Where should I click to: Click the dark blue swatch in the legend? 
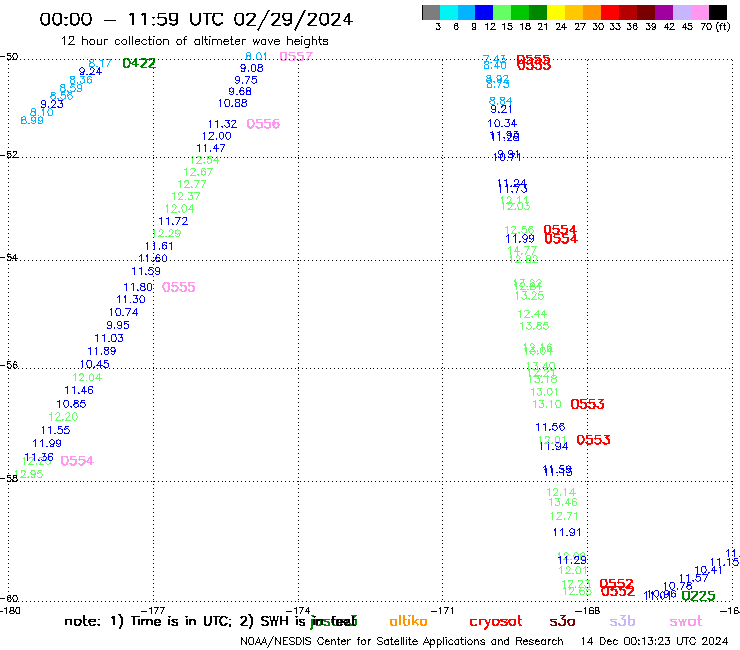pyautogui.click(x=484, y=12)
